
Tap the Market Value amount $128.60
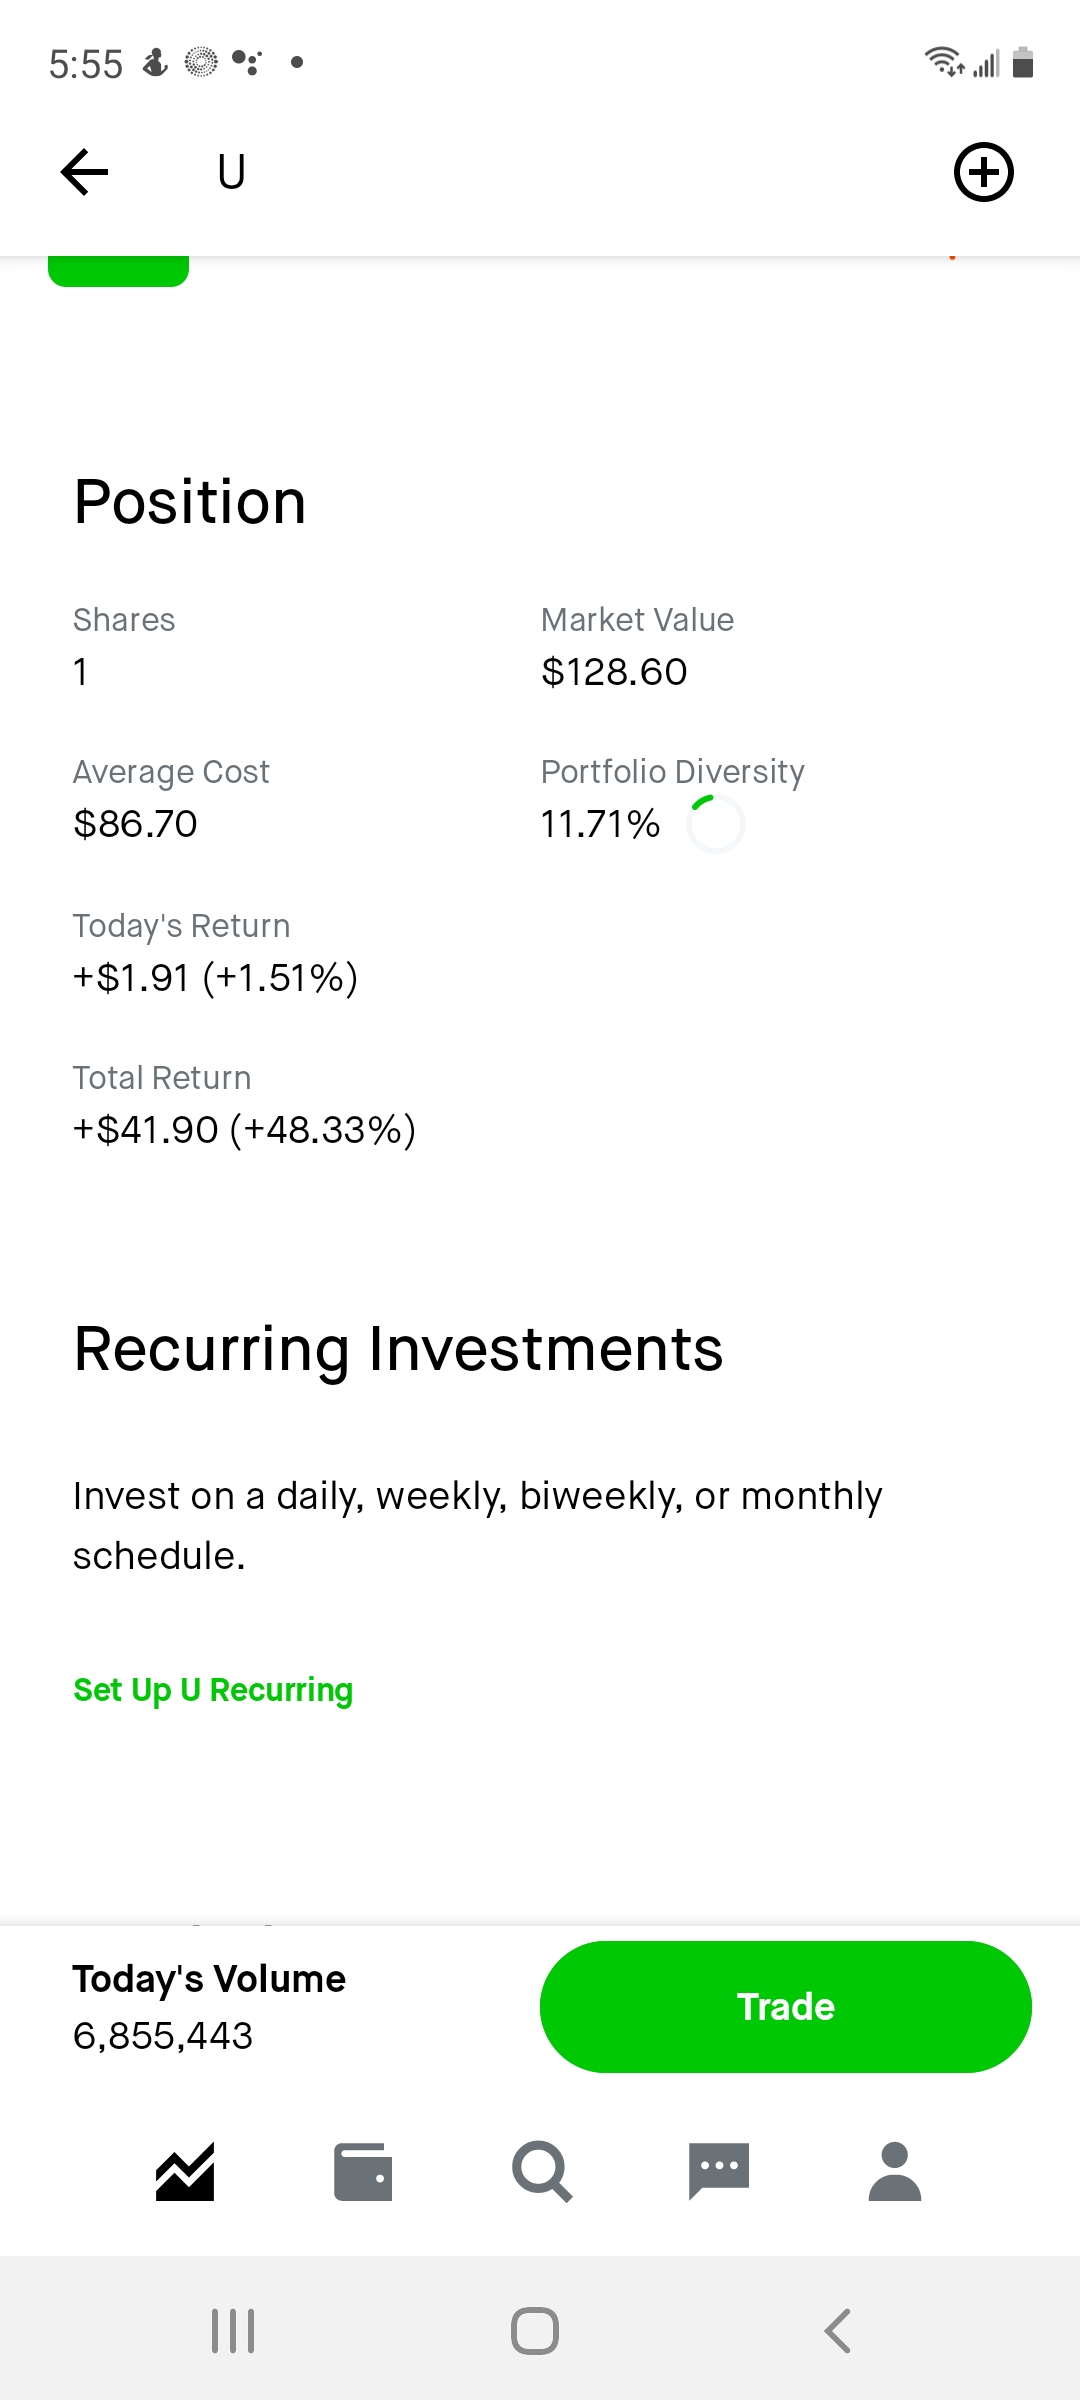[x=614, y=672]
